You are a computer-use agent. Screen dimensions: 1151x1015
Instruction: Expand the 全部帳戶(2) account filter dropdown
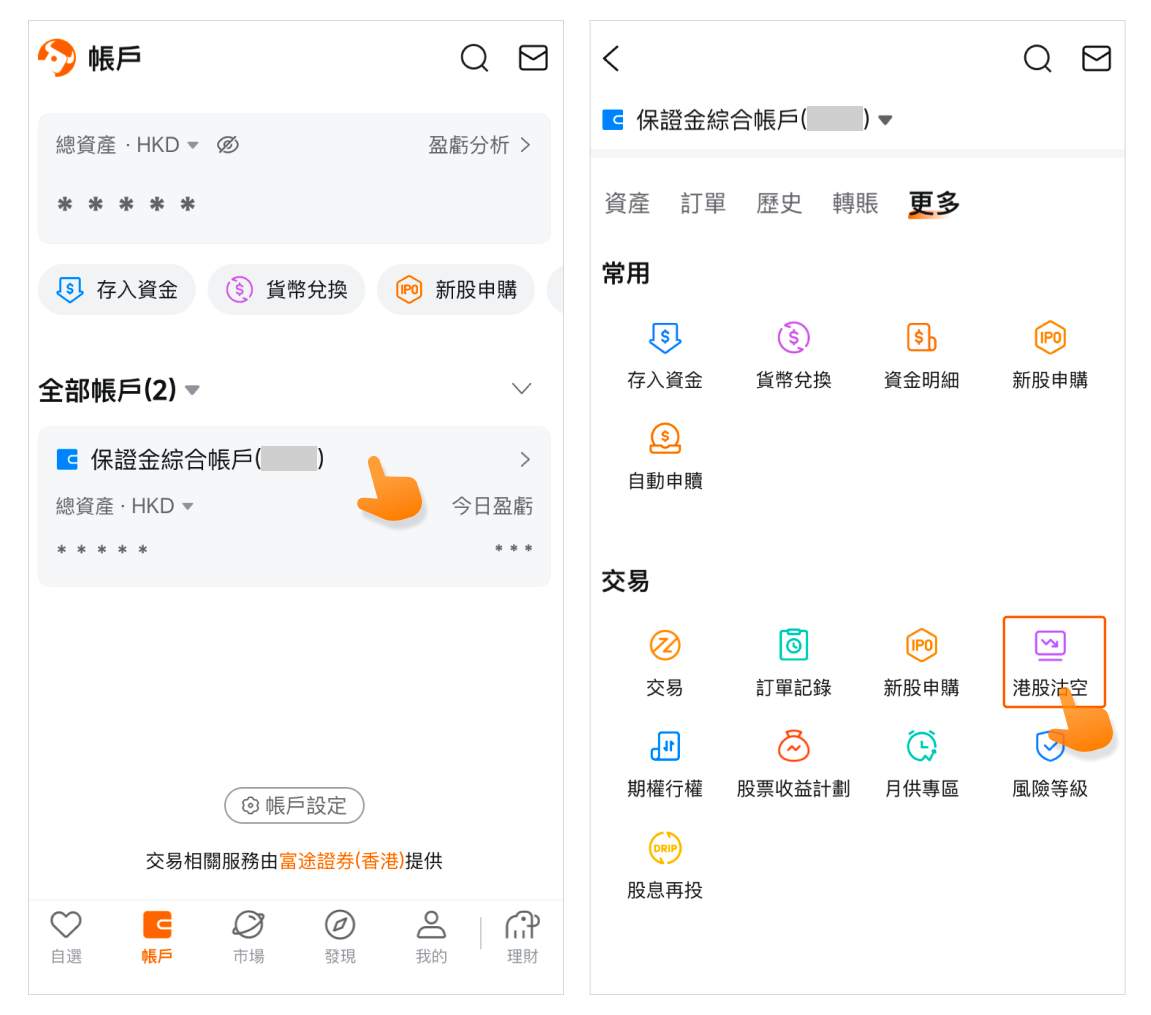(x=193, y=390)
